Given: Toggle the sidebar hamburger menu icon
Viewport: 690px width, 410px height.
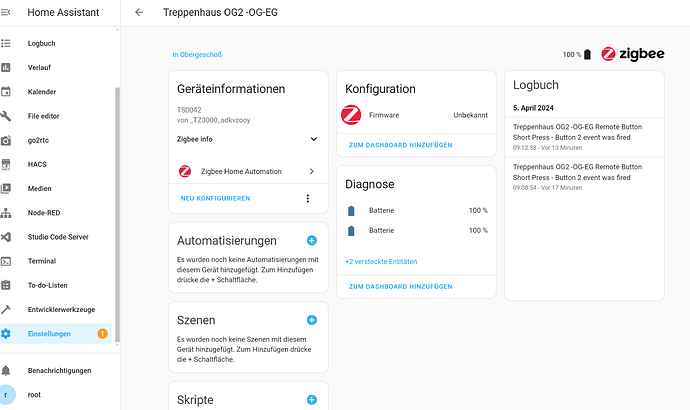Looking at the screenshot, I should pos(7,12).
